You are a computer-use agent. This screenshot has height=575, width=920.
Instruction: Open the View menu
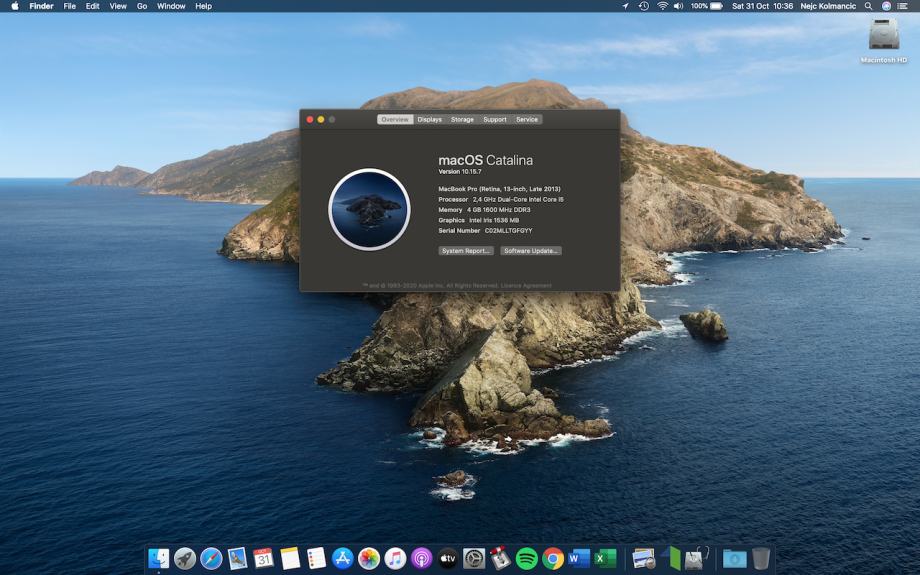click(118, 6)
